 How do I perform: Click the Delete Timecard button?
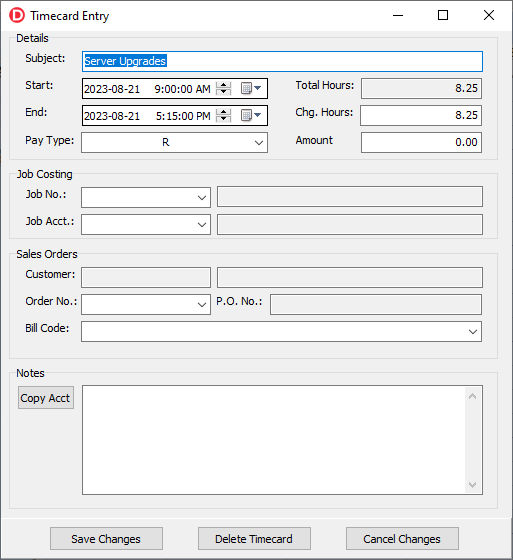pos(254,539)
